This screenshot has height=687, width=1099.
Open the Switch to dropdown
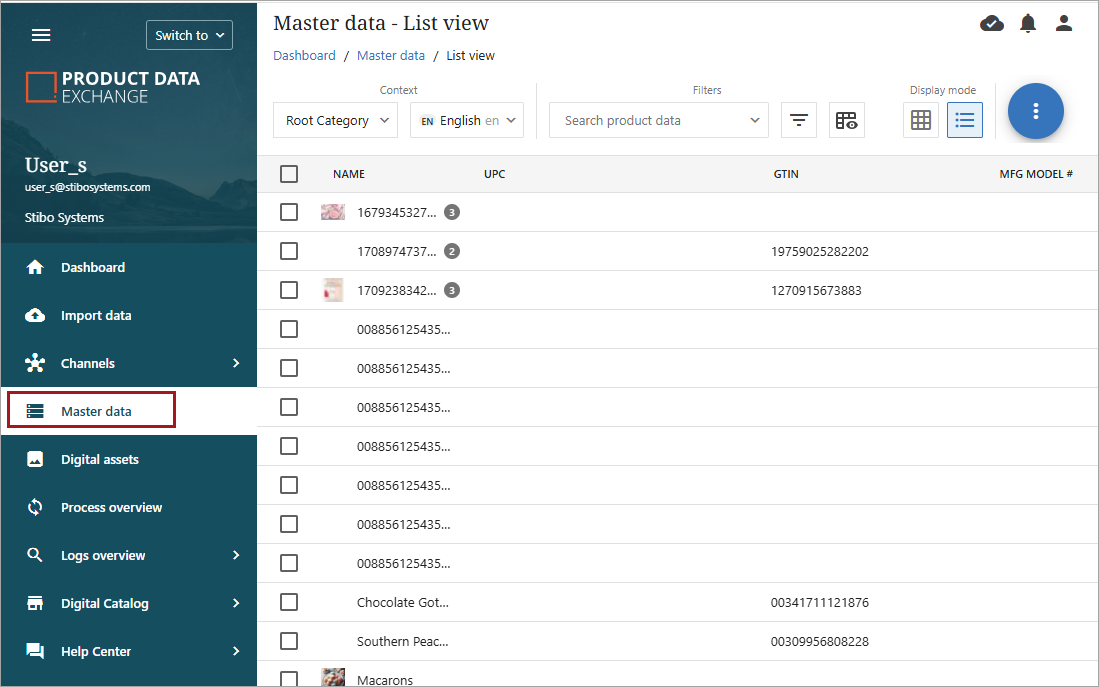[x=189, y=35]
